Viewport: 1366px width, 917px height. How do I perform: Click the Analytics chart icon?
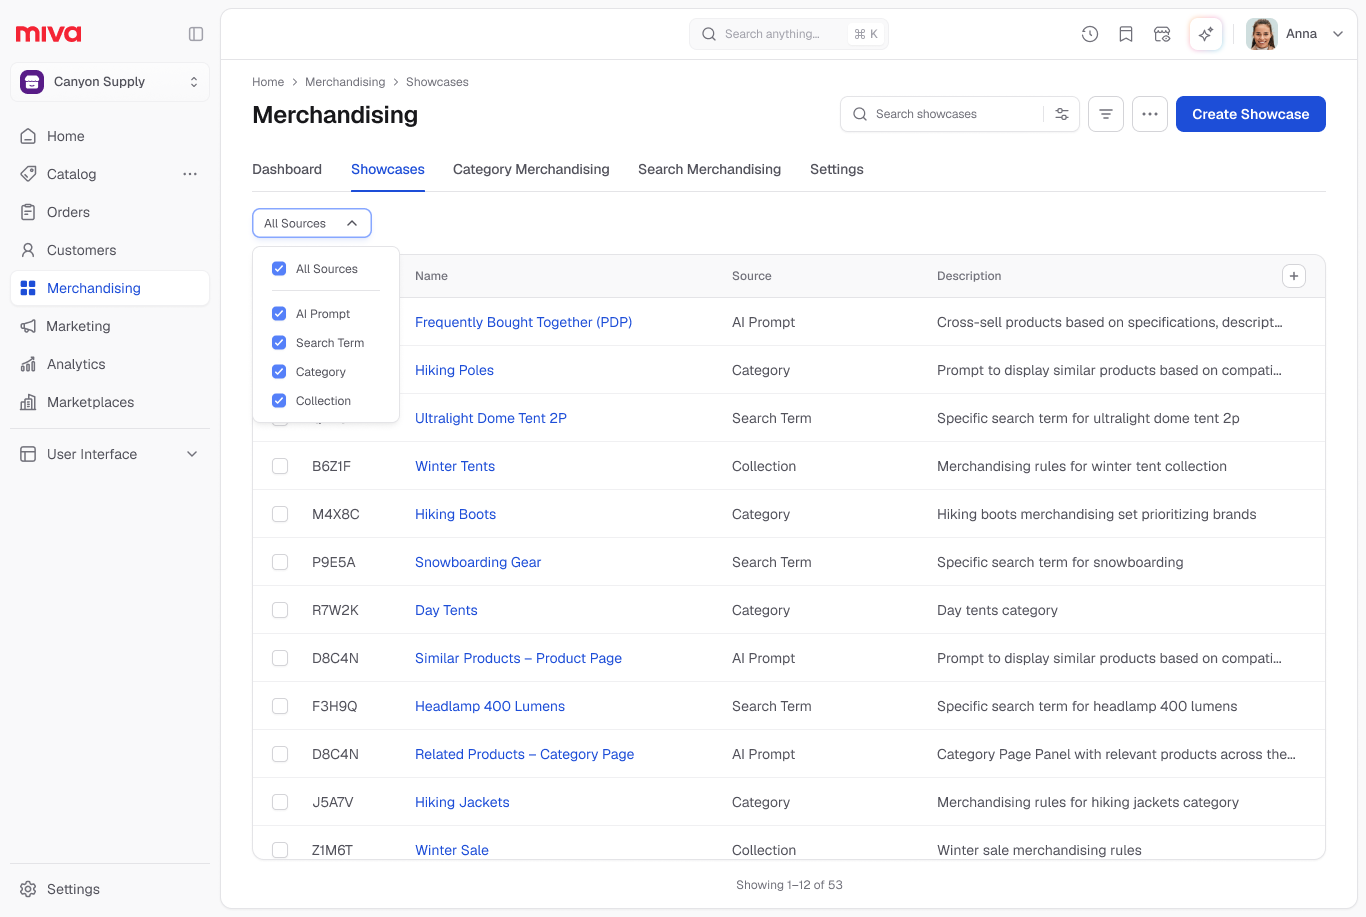coord(28,364)
